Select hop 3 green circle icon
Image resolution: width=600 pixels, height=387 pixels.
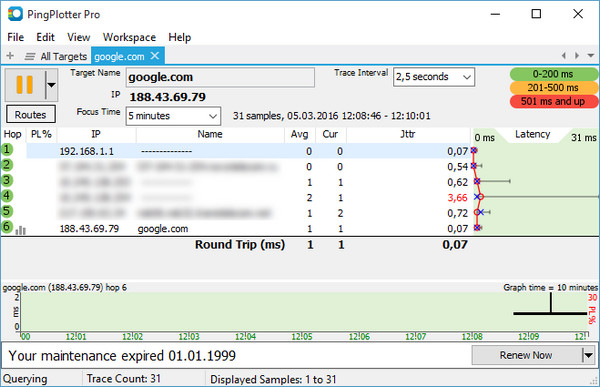[7, 180]
